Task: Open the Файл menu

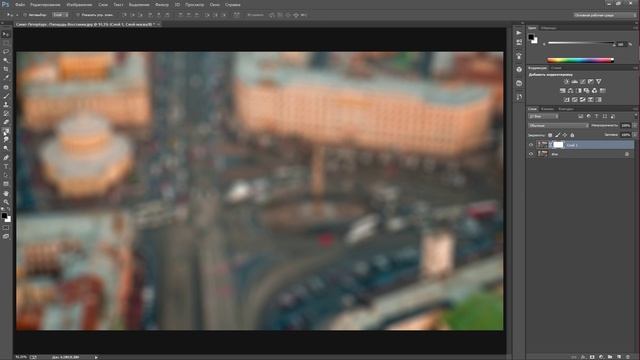Action: coord(20,5)
